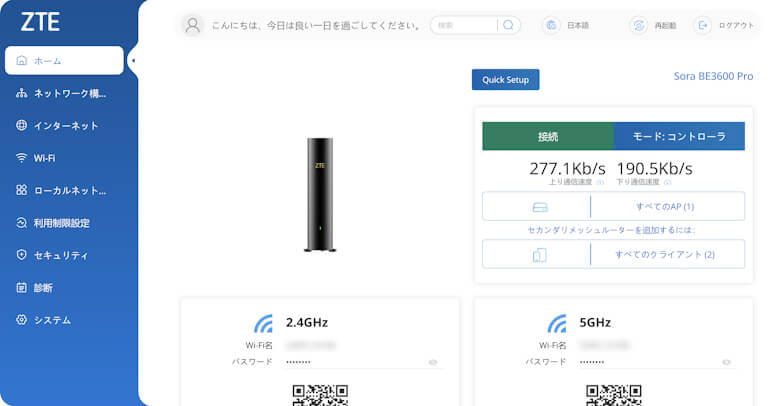Open the Wi-Fi settings menu
780x406 pixels.
(x=45, y=158)
